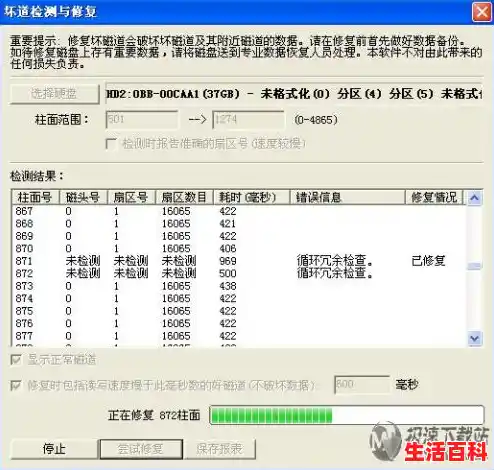Select the row for cylinder 870

click(239, 248)
